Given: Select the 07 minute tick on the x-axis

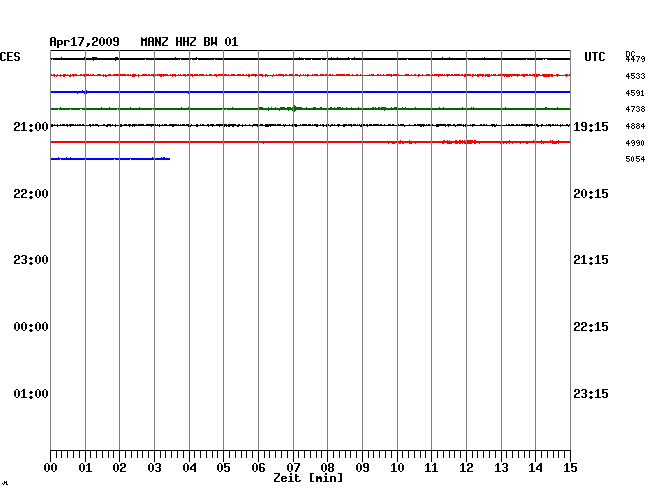Looking at the screenshot, I should point(293,467).
